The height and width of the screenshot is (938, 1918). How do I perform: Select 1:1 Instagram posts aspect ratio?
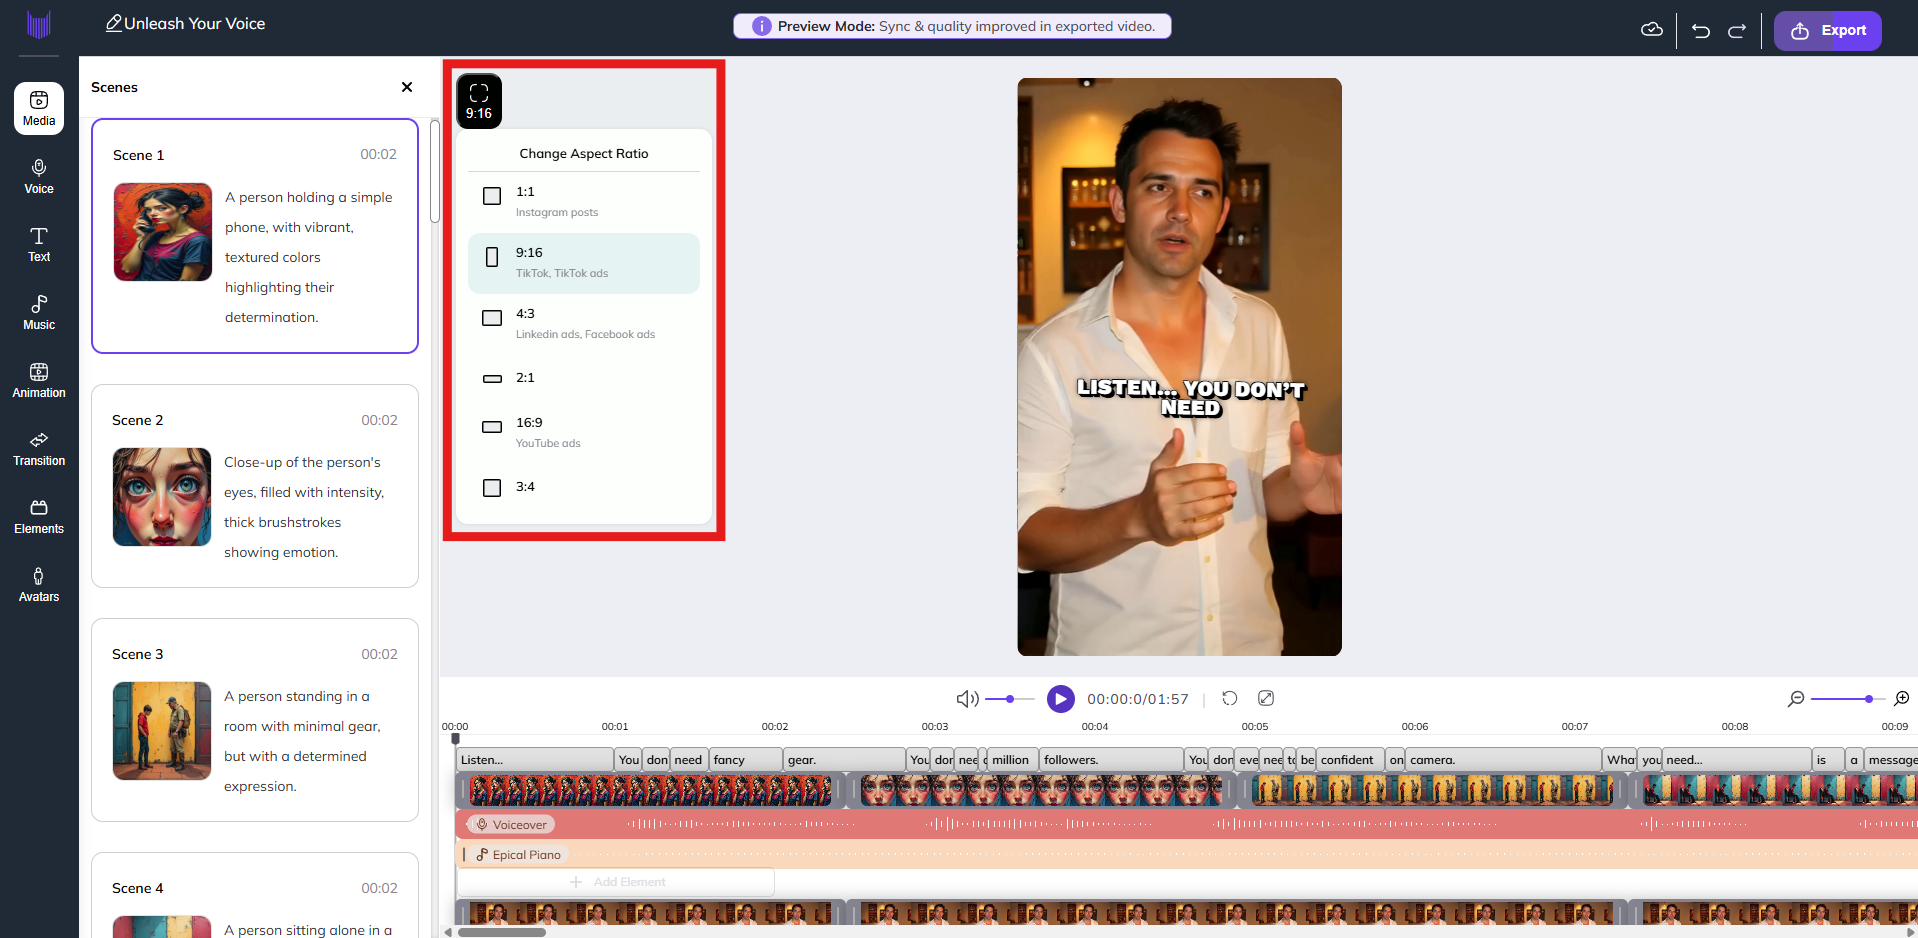[584, 202]
